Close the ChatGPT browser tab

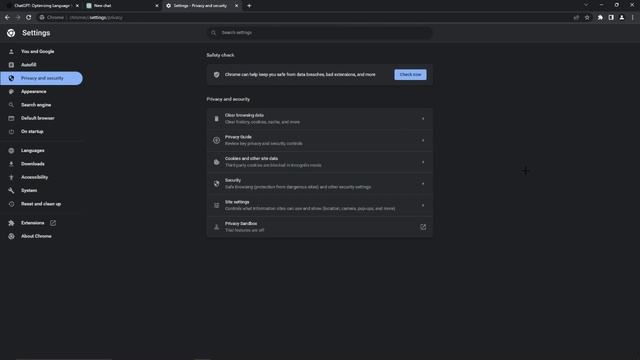pyautogui.click(x=77, y=6)
